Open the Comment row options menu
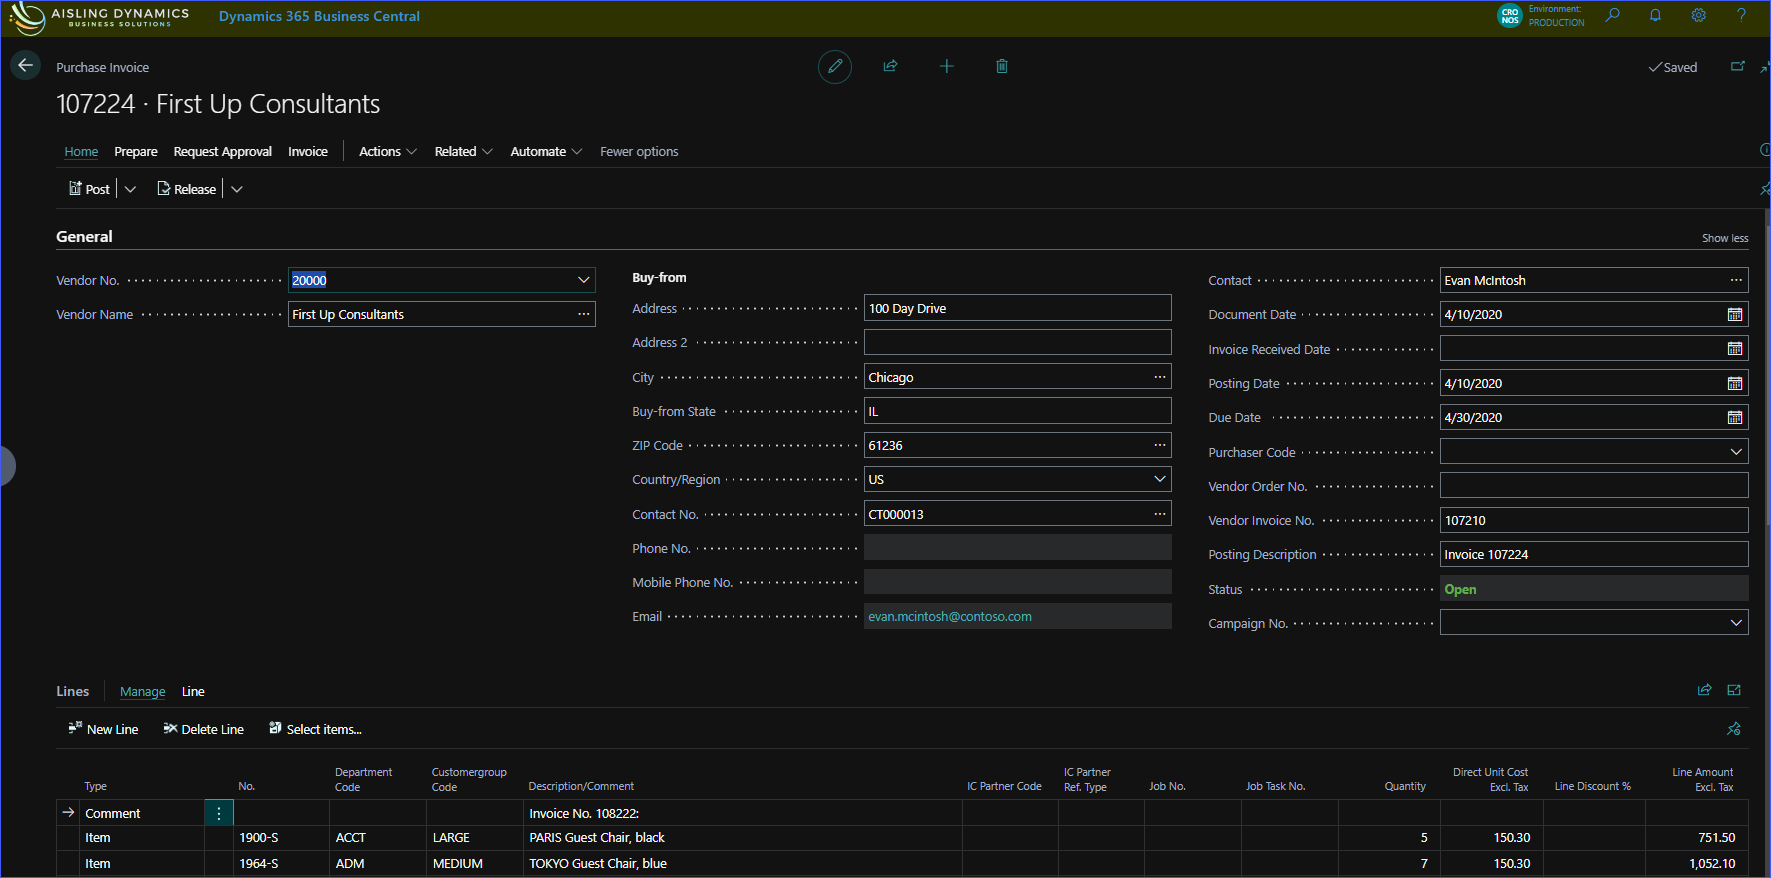 click(219, 813)
